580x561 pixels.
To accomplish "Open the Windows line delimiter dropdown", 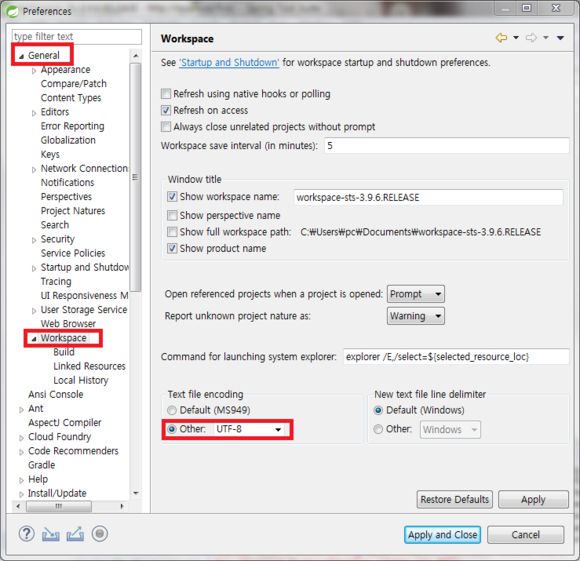I will (x=450, y=429).
